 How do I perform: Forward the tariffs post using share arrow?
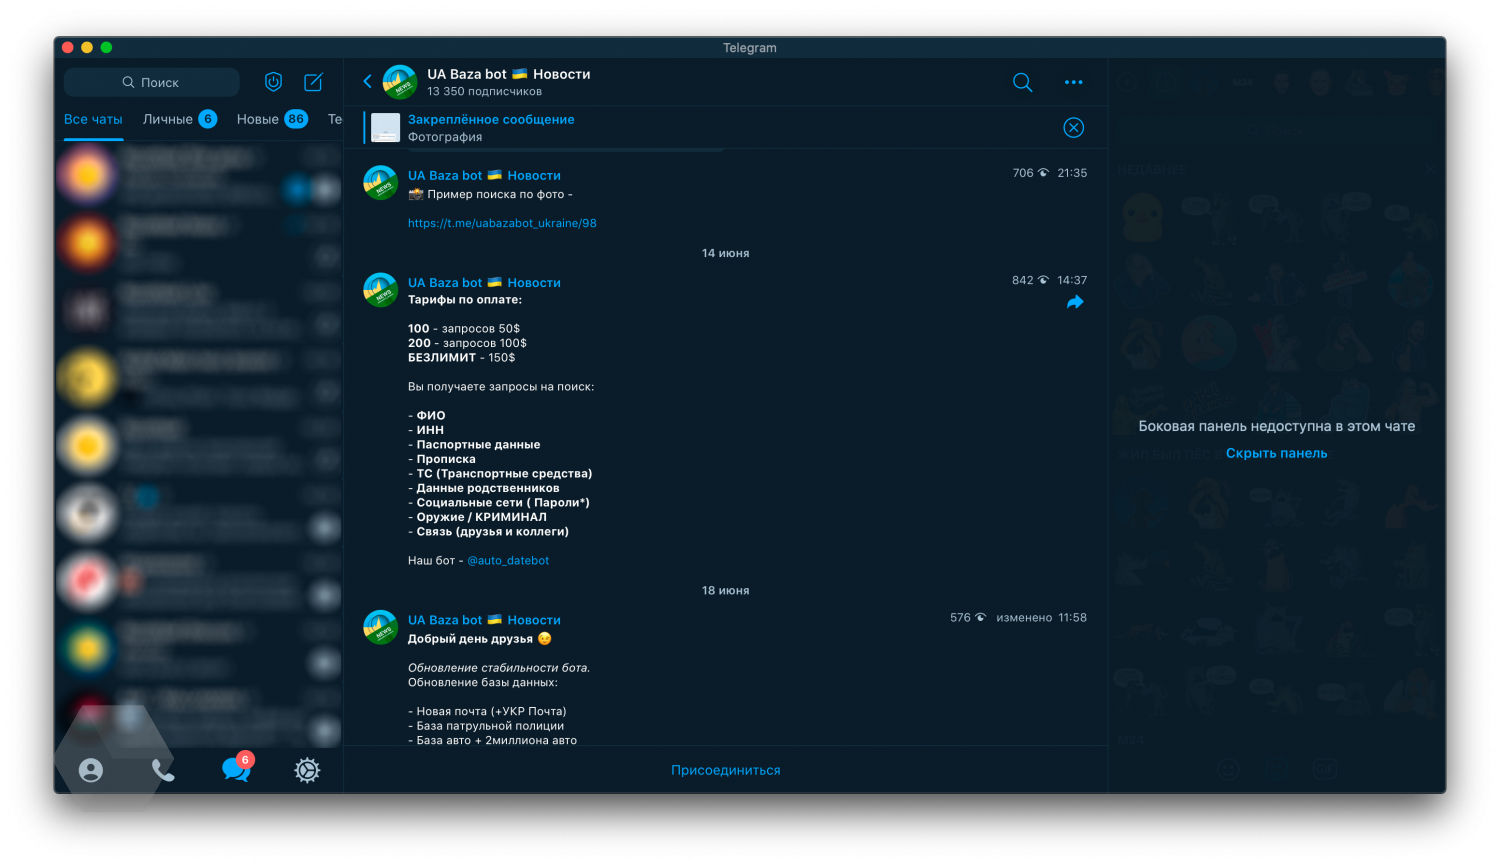1075,302
